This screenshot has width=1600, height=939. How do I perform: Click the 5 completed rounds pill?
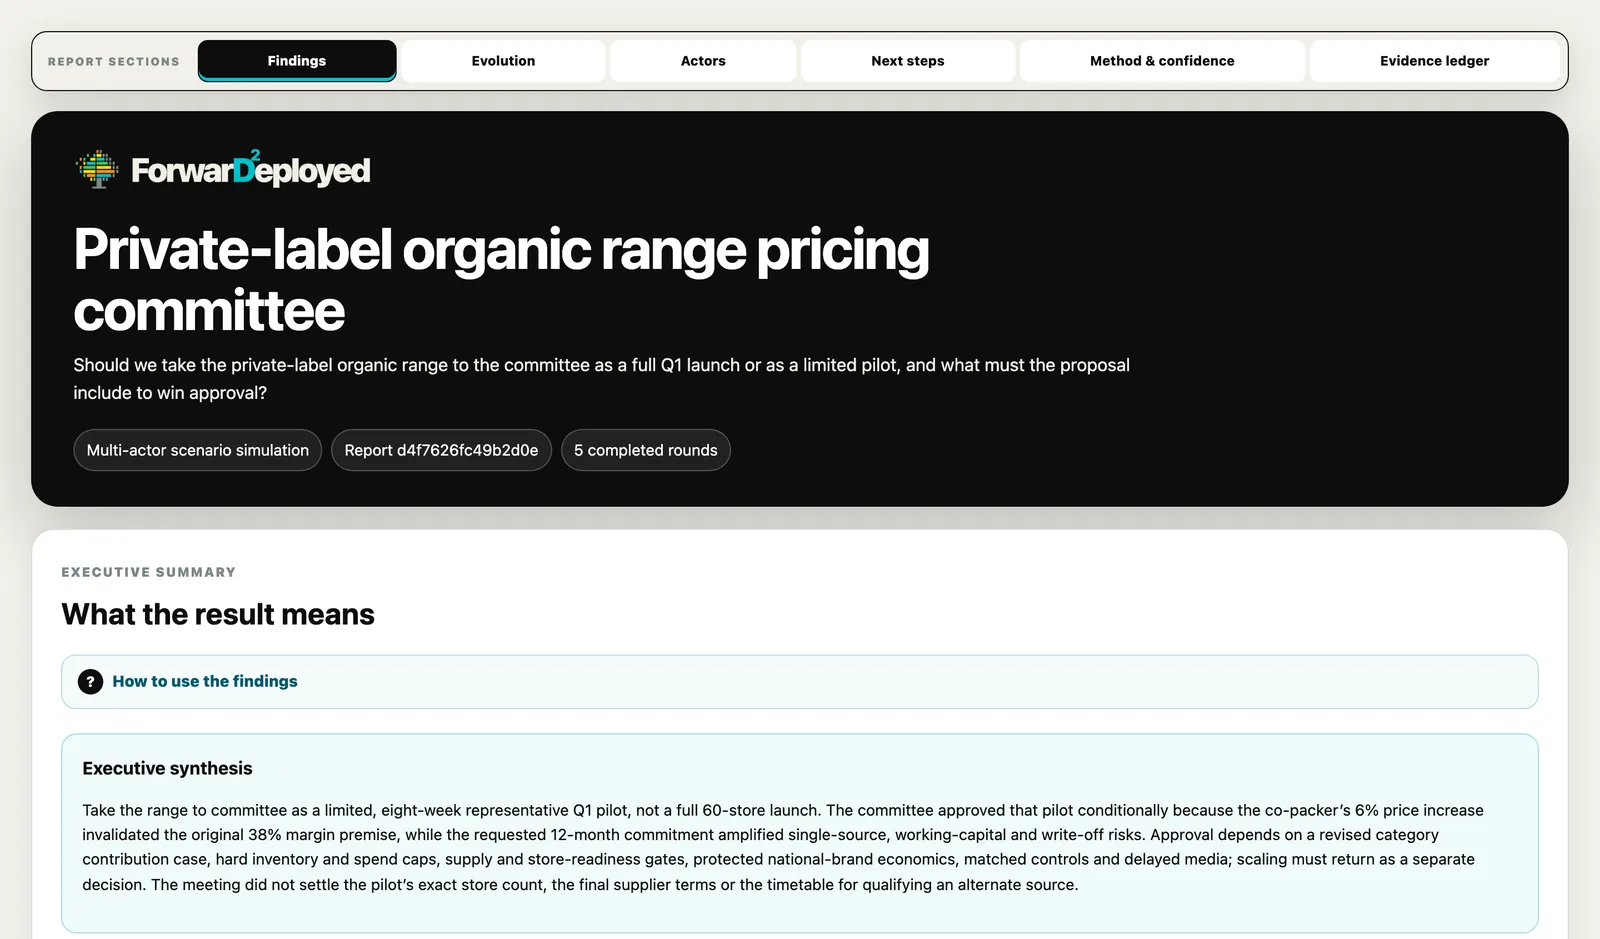[646, 450]
